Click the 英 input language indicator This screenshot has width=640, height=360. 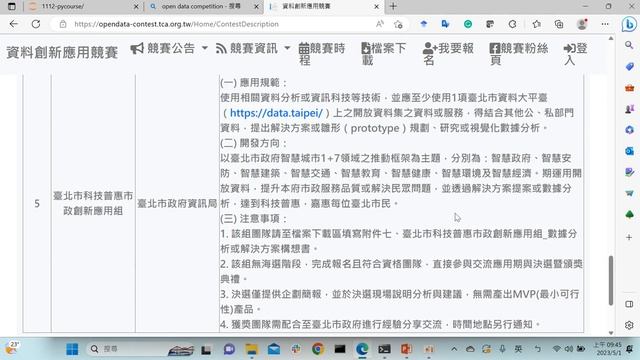(518, 349)
